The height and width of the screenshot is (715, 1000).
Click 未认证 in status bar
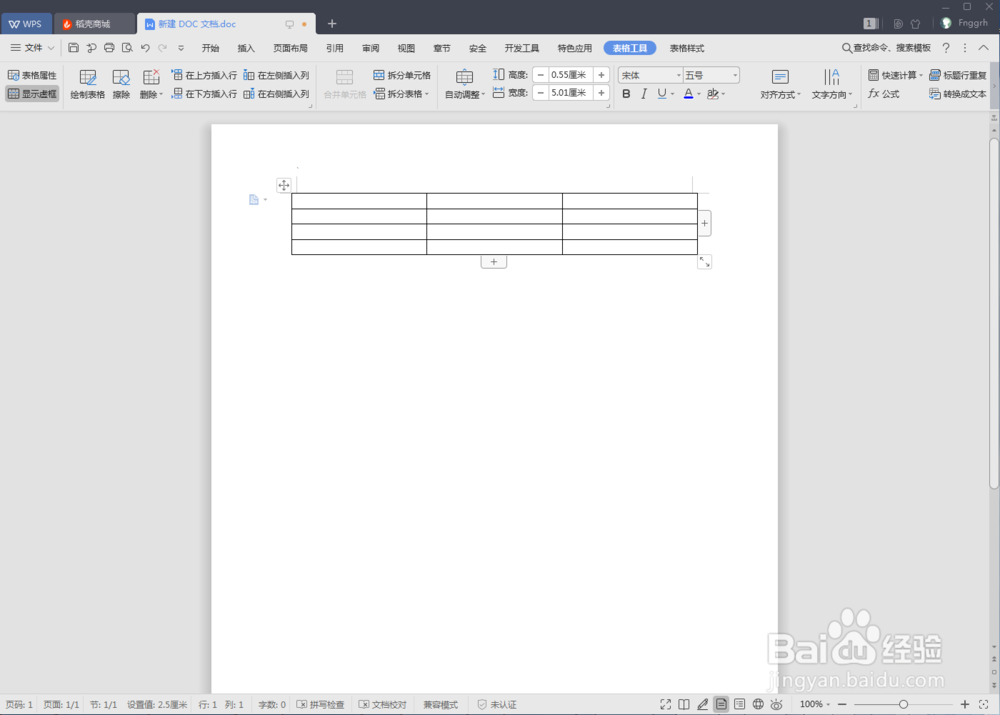click(x=497, y=704)
